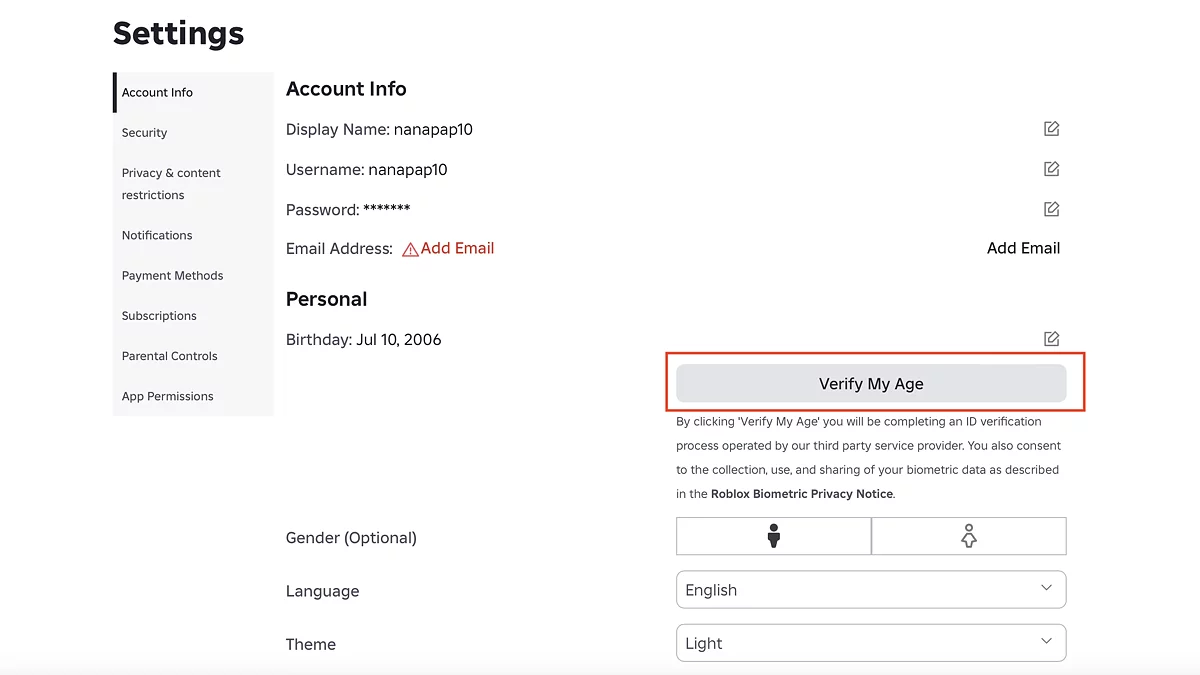Select the male gender icon
1200x675 pixels.
click(x=773, y=536)
